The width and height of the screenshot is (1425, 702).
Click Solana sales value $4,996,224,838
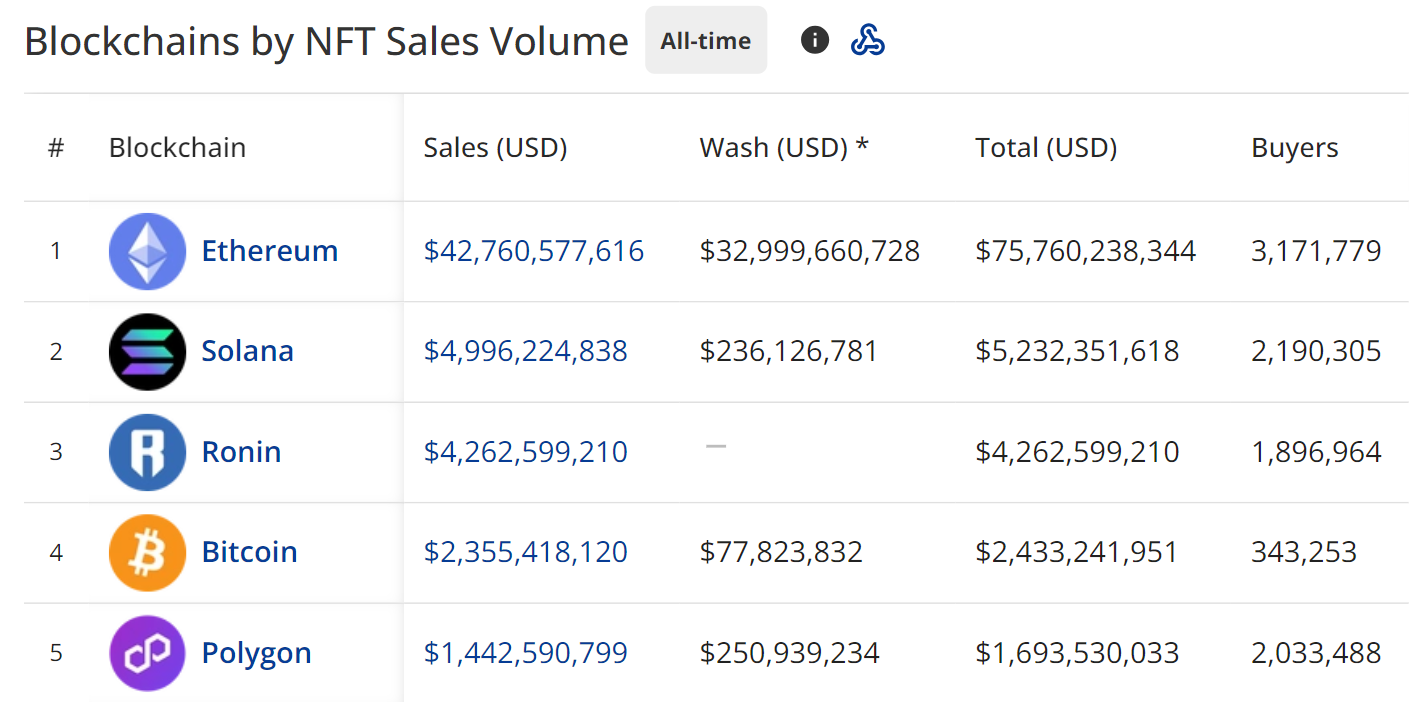click(x=525, y=352)
